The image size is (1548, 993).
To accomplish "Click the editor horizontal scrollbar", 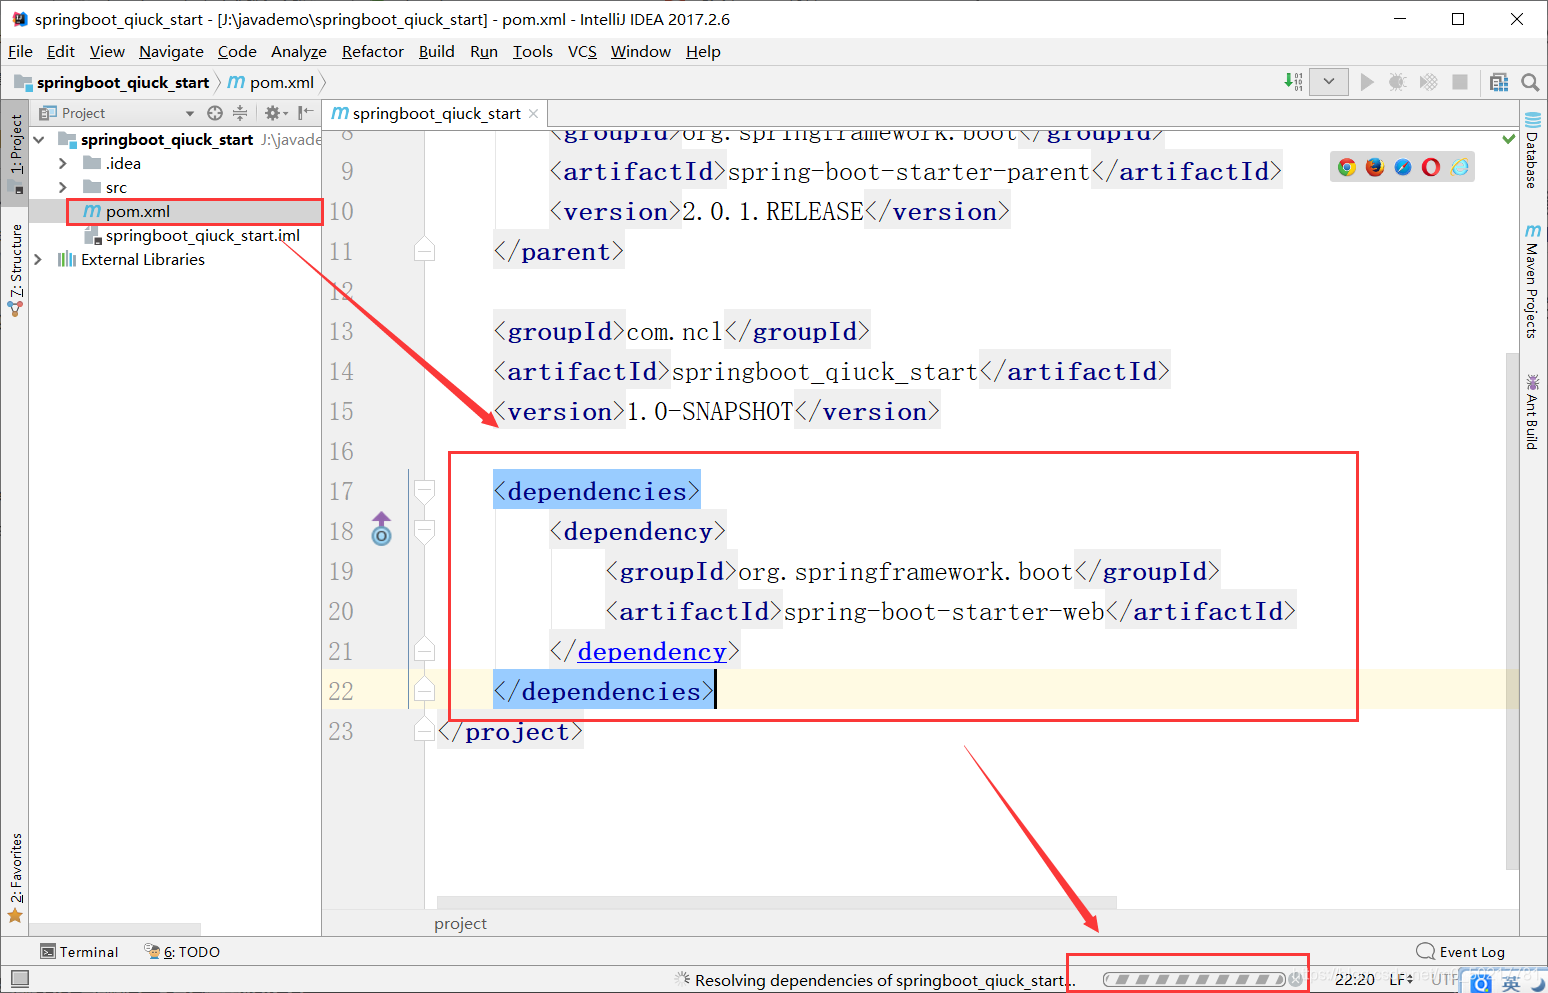I will 777,902.
